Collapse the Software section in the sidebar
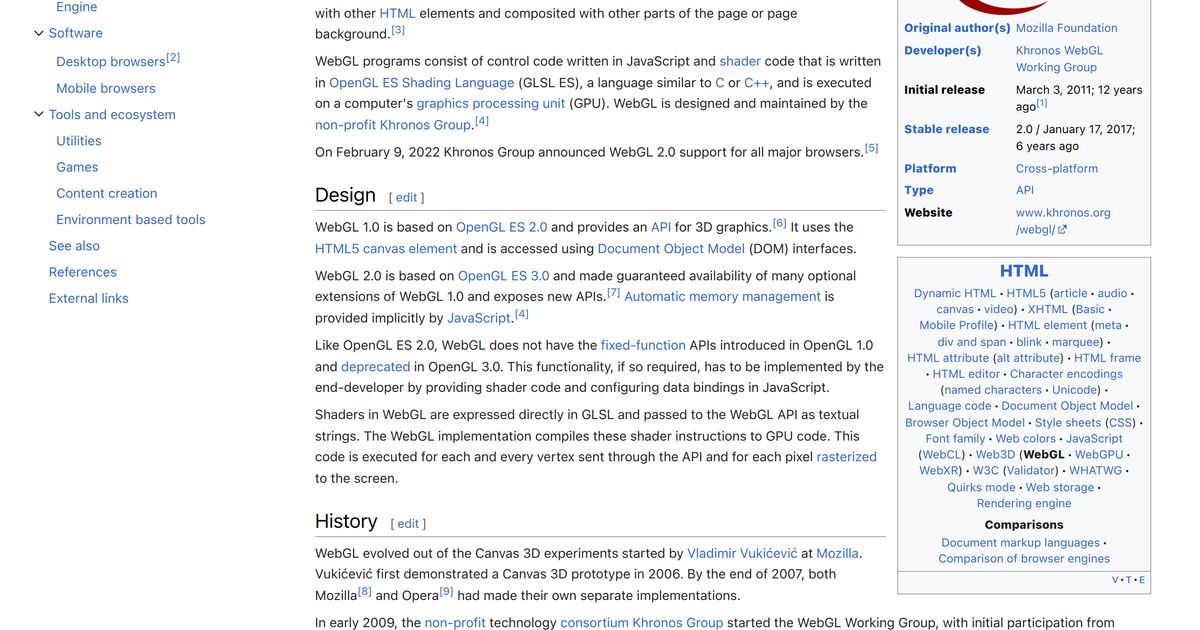 click(x=40, y=33)
